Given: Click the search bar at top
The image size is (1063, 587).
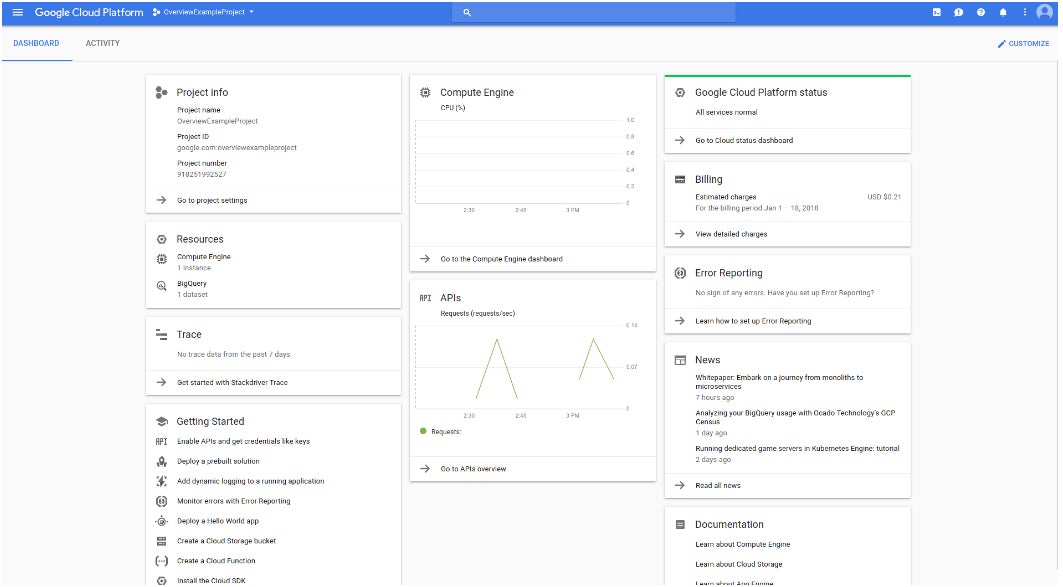Looking at the screenshot, I should [x=594, y=12].
